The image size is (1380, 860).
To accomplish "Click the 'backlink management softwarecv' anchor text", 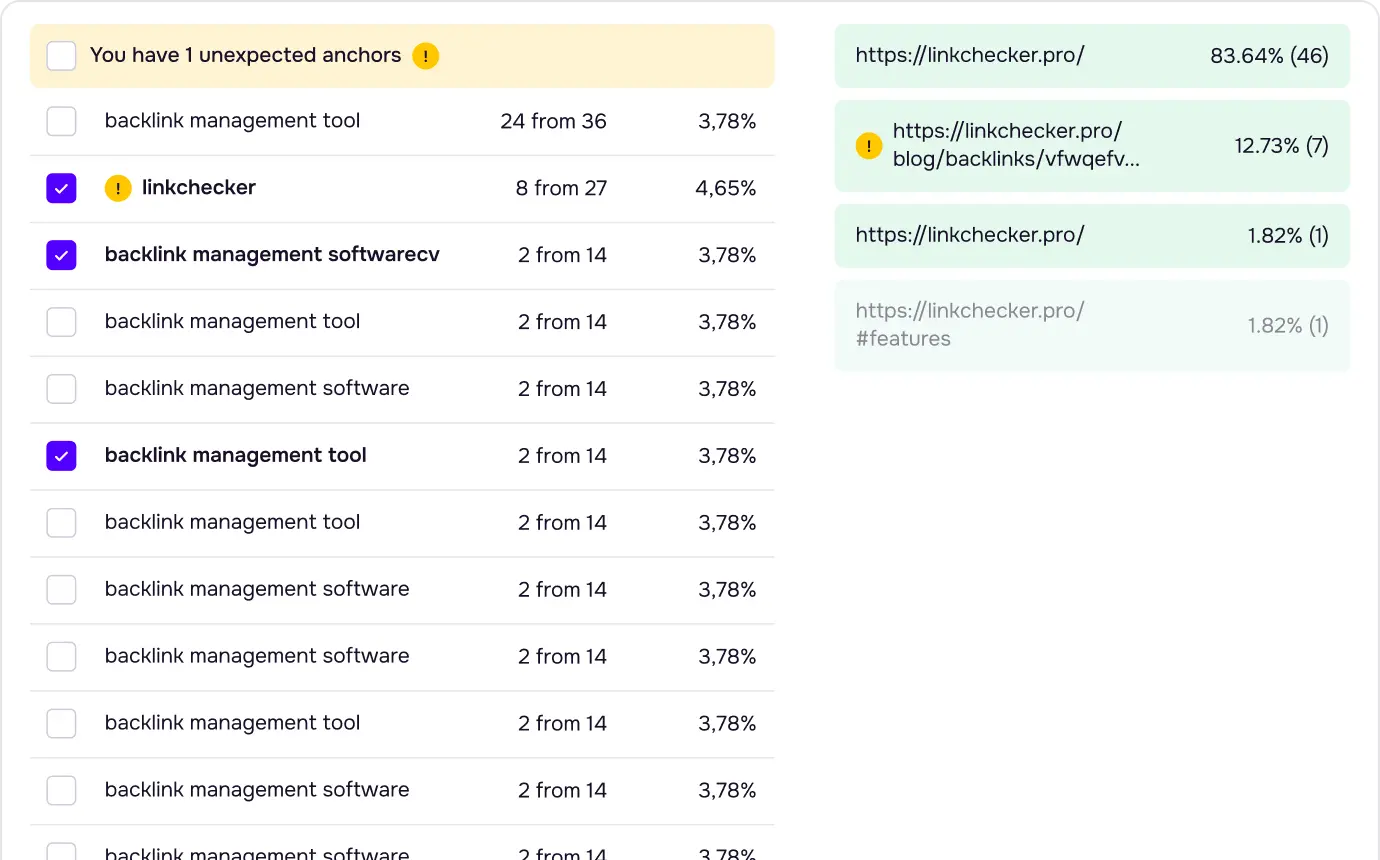I will 272,254.
